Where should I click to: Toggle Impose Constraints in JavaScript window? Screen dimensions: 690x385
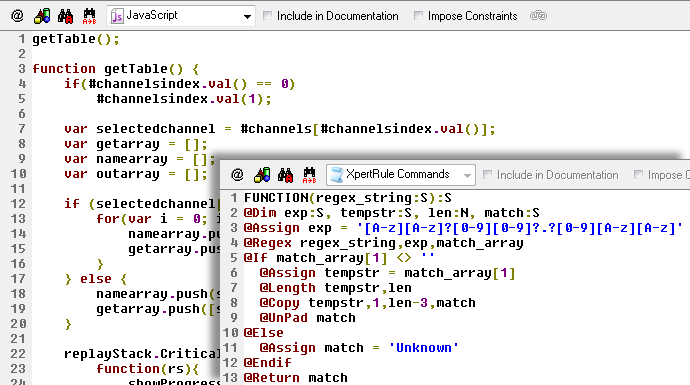pyautogui.click(x=418, y=16)
